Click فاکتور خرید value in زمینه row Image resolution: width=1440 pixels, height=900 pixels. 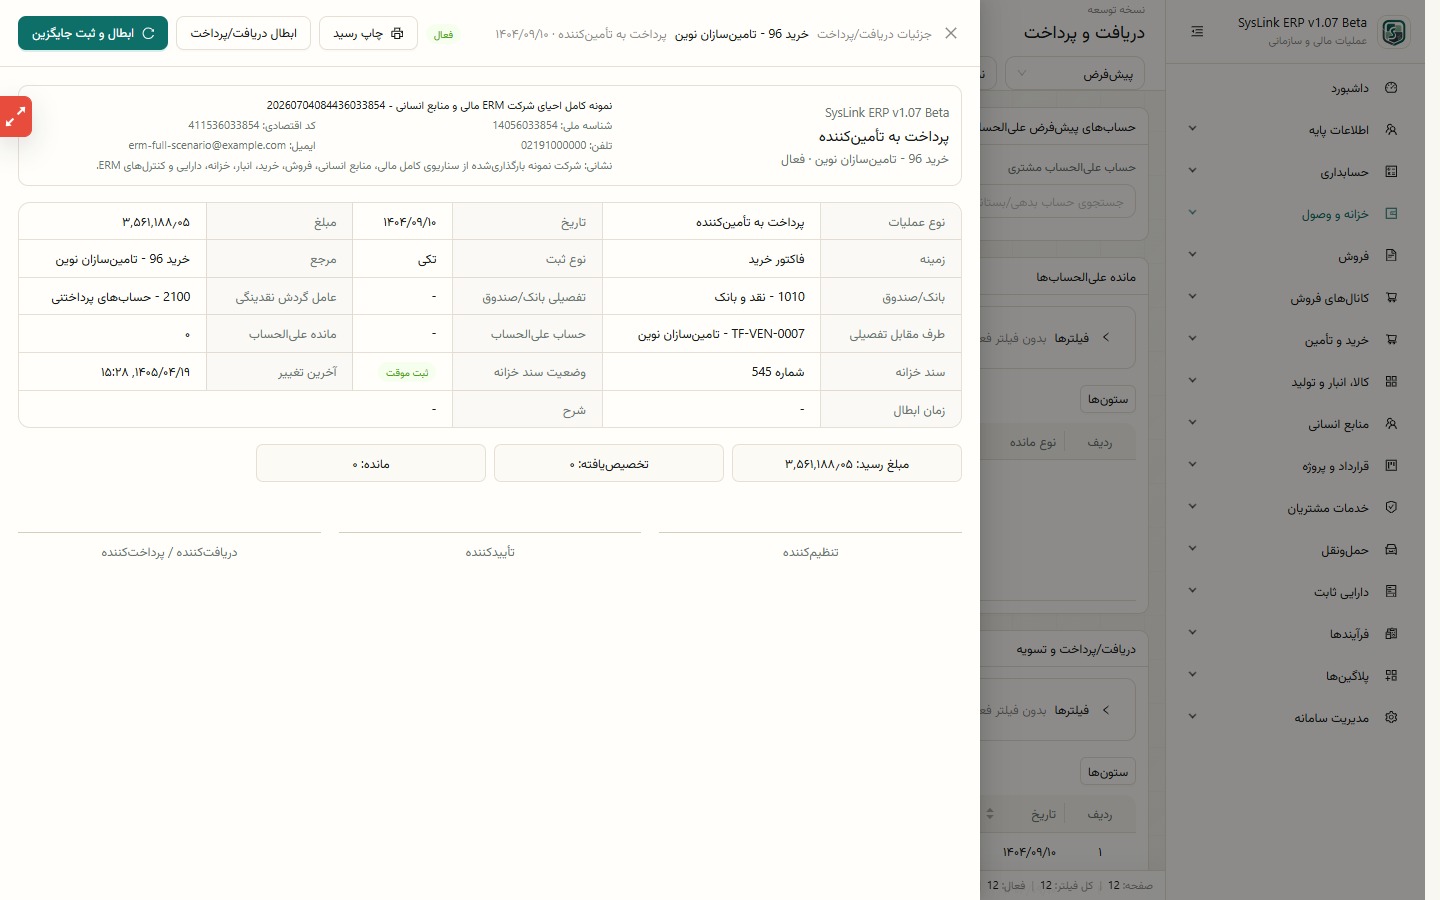click(x=777, y=259)
